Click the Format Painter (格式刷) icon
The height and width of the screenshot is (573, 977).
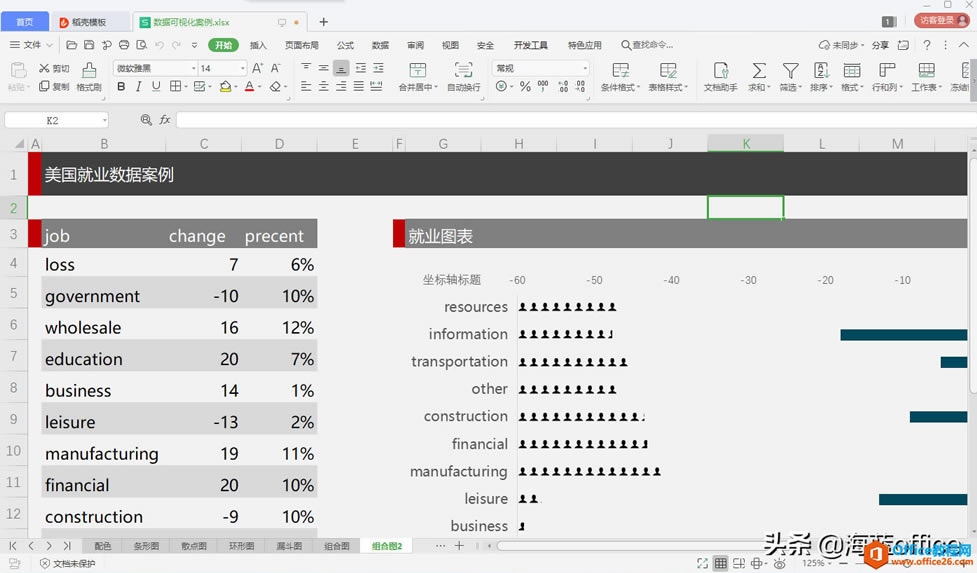[x=89, y=70]
